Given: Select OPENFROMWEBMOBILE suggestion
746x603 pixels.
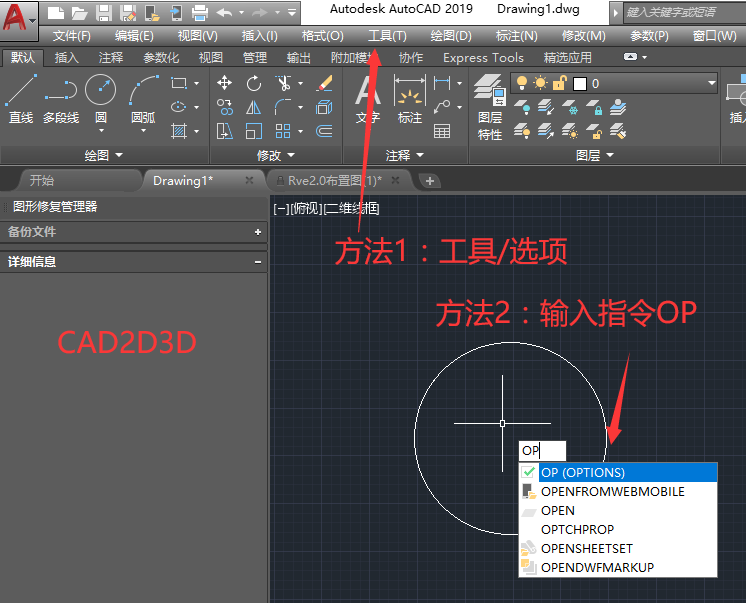Looking at the screenshot, I should click(x=618, y=491).
